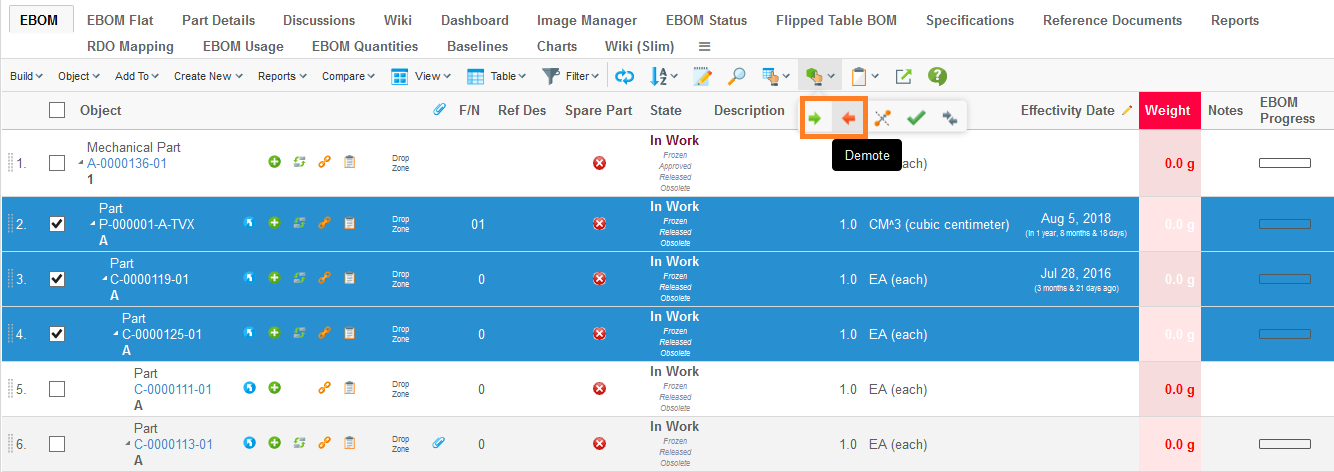
Task: Expand the Filter dropdown
Action: click(x=570, y=76)
